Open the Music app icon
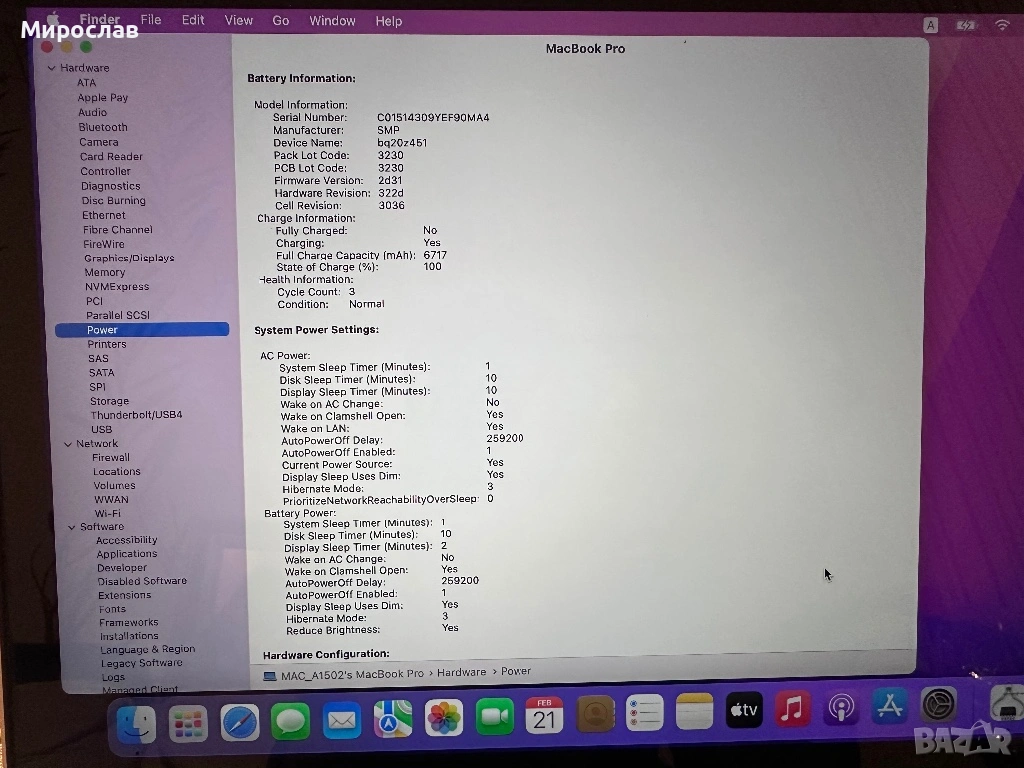This screenshot has height=768, width=1024. pos(792,709)
